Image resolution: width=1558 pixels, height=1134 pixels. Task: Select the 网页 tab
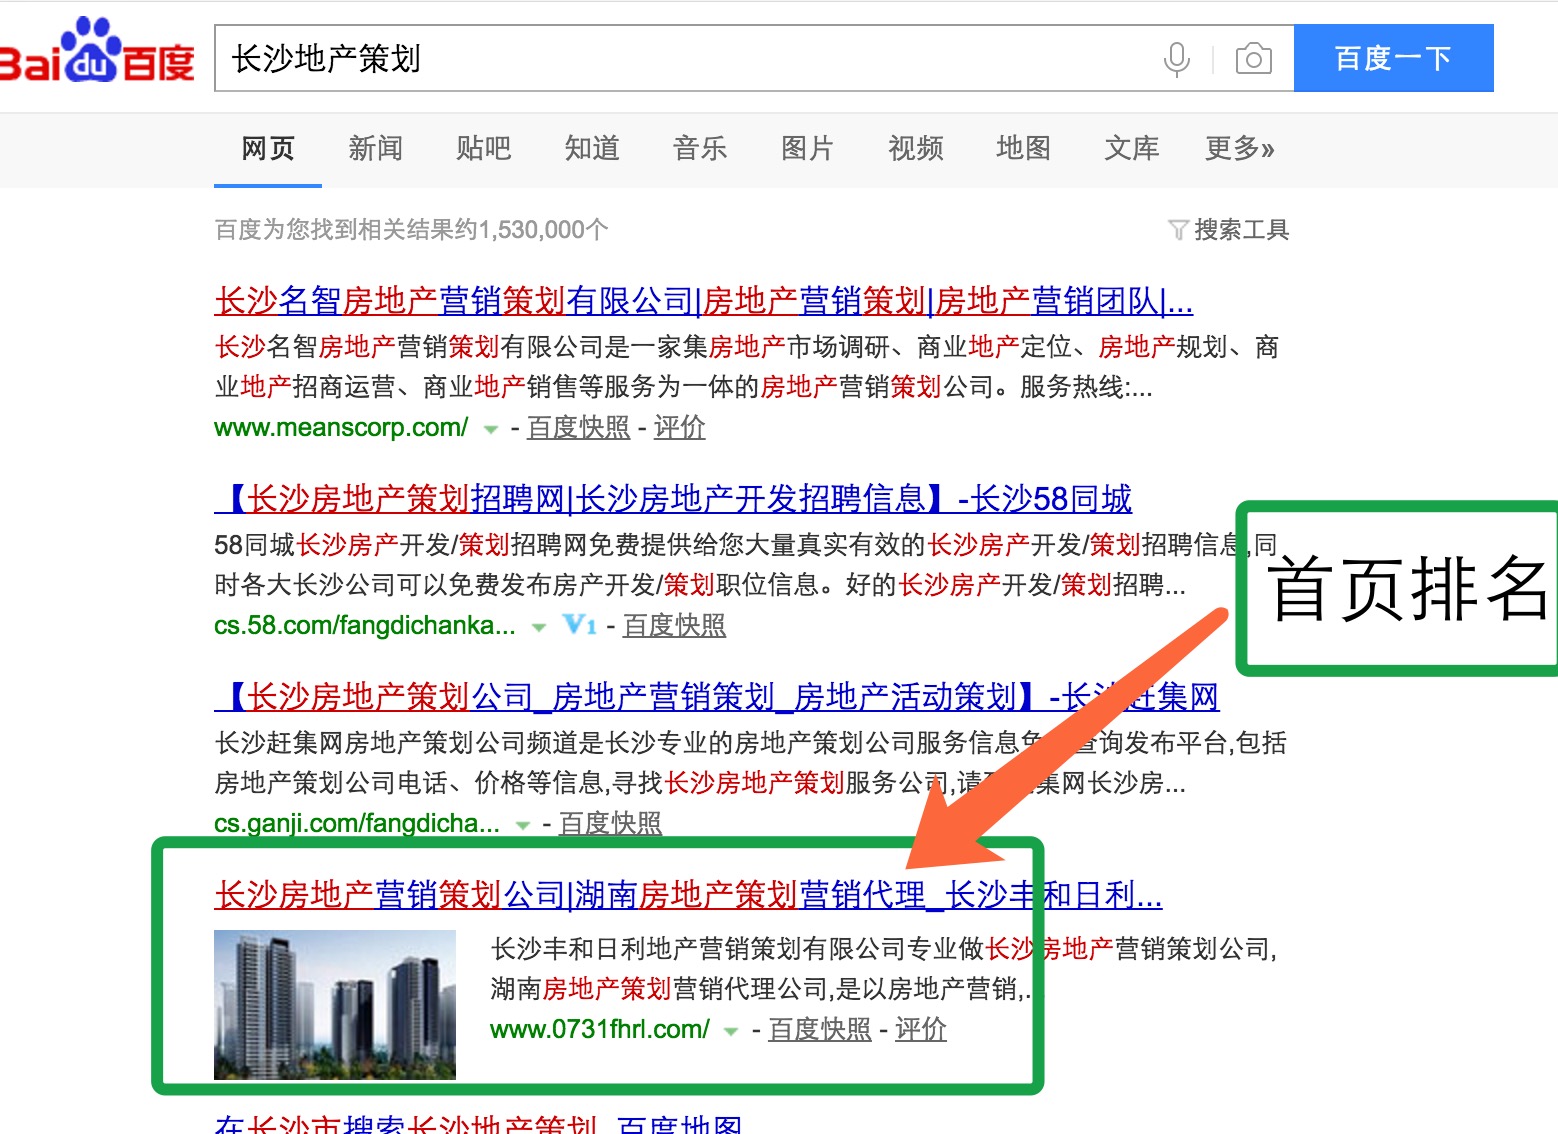[268, 149]
